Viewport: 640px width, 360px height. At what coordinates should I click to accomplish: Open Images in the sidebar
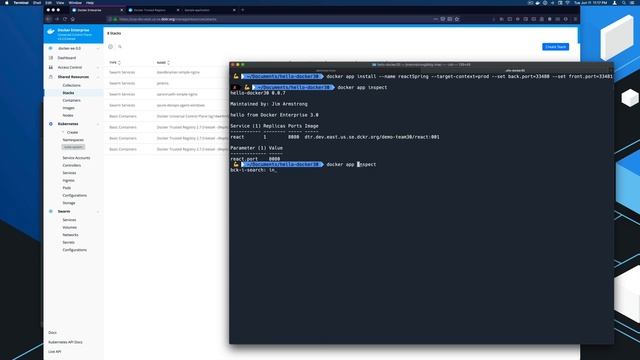tap(69, 108)
